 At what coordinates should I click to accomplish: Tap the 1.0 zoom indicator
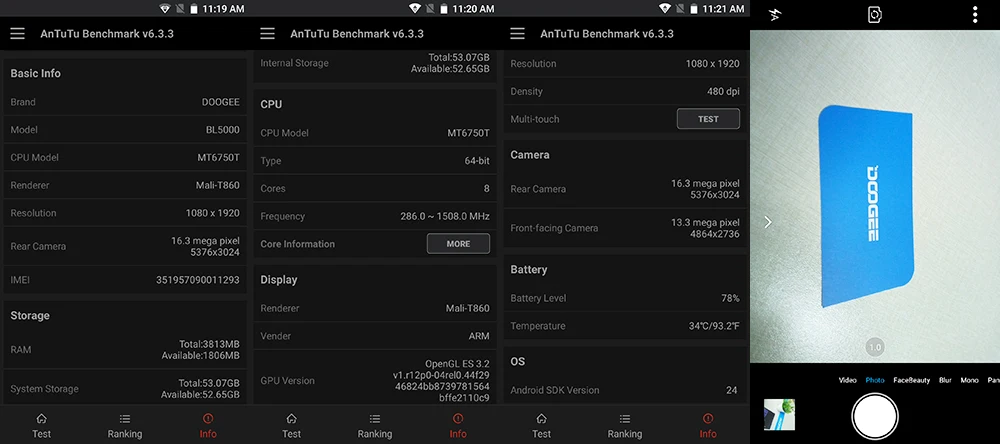tap(874, 348)
